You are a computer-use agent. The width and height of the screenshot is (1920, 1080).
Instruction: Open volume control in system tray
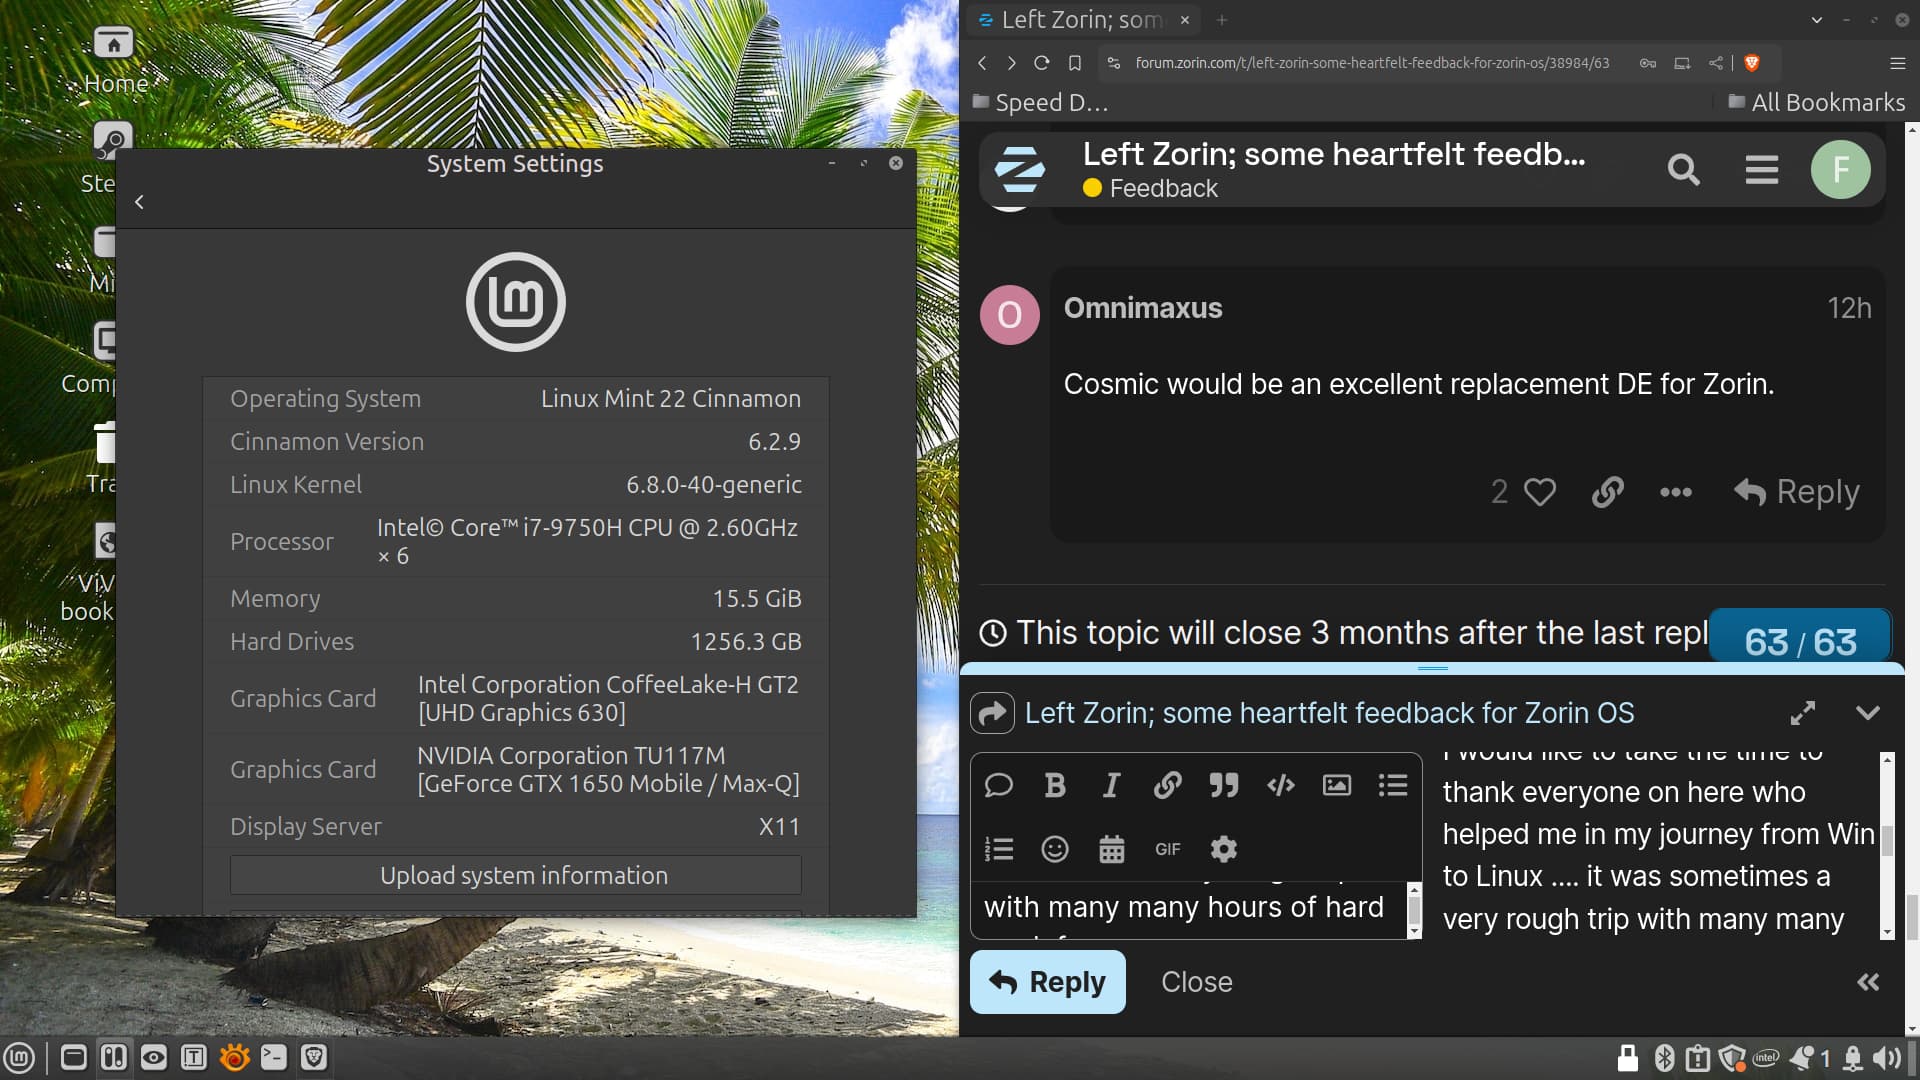coord(1887,1058)
